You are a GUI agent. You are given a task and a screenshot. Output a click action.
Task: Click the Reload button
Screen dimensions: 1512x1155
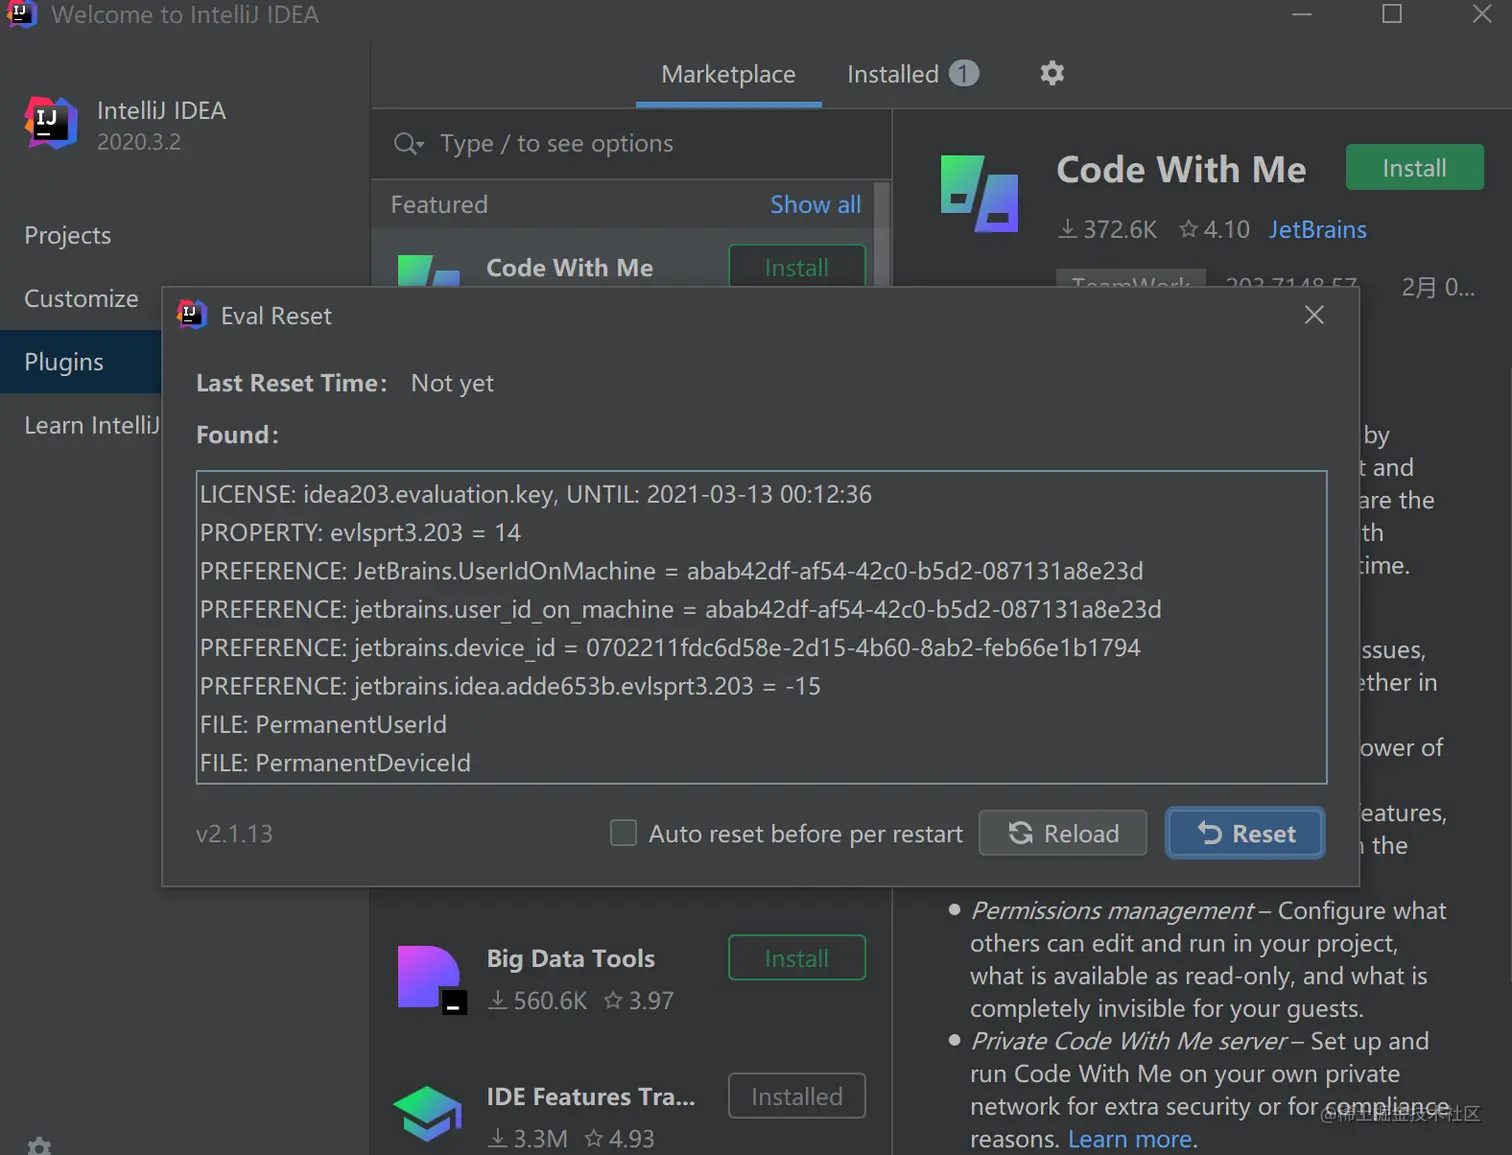tap(1062, 833)
